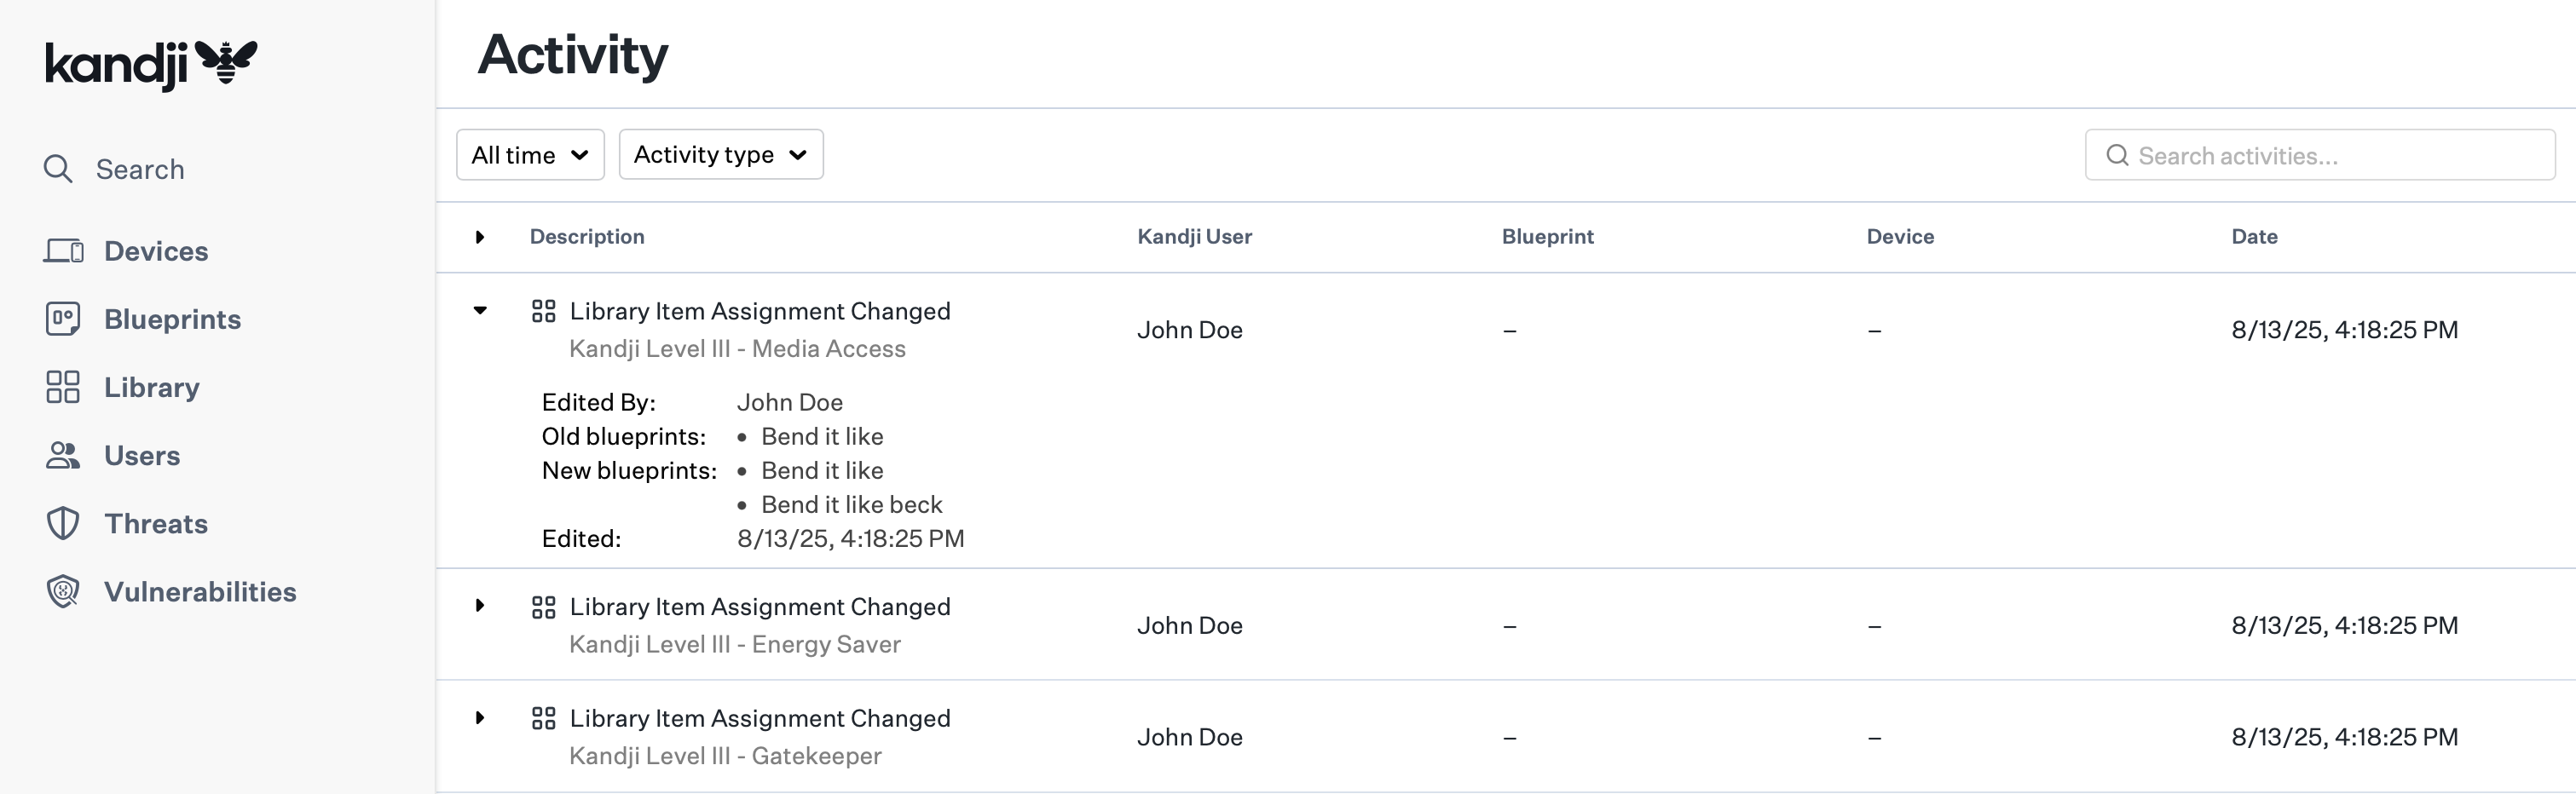The image size is (2576, 794).
Task: Open the All time filter dropdown
Action: (x=530, y=154)
